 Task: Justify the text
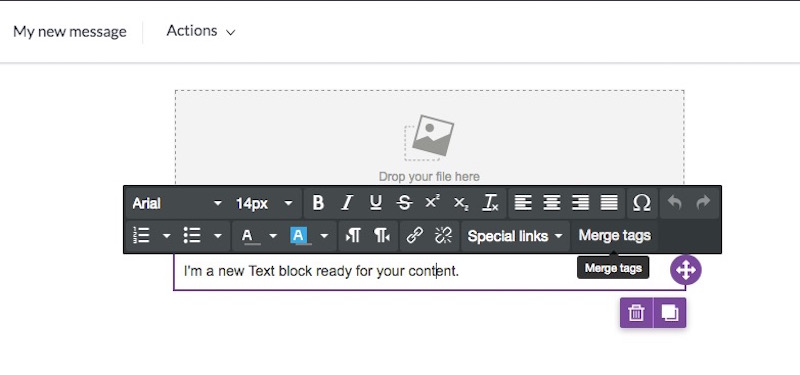[x=609, y=203]
